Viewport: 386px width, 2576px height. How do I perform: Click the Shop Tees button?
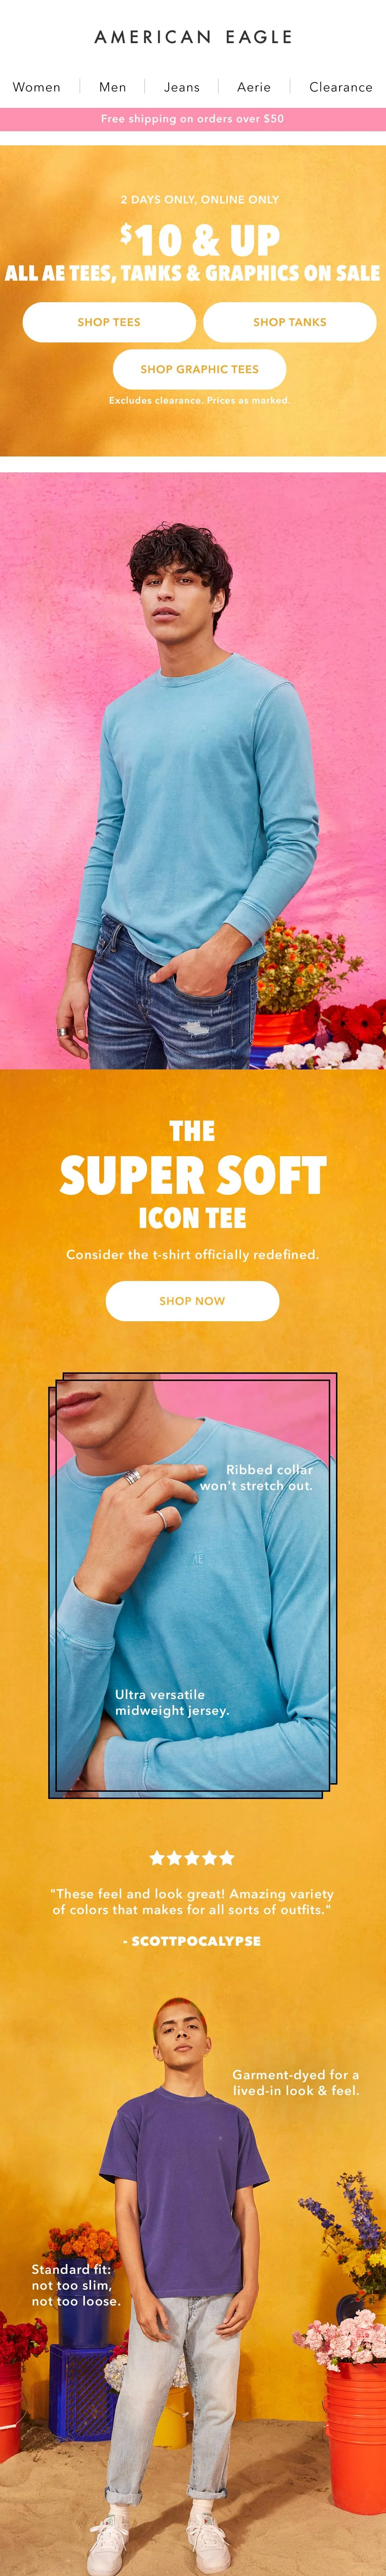tap(109, 322)
